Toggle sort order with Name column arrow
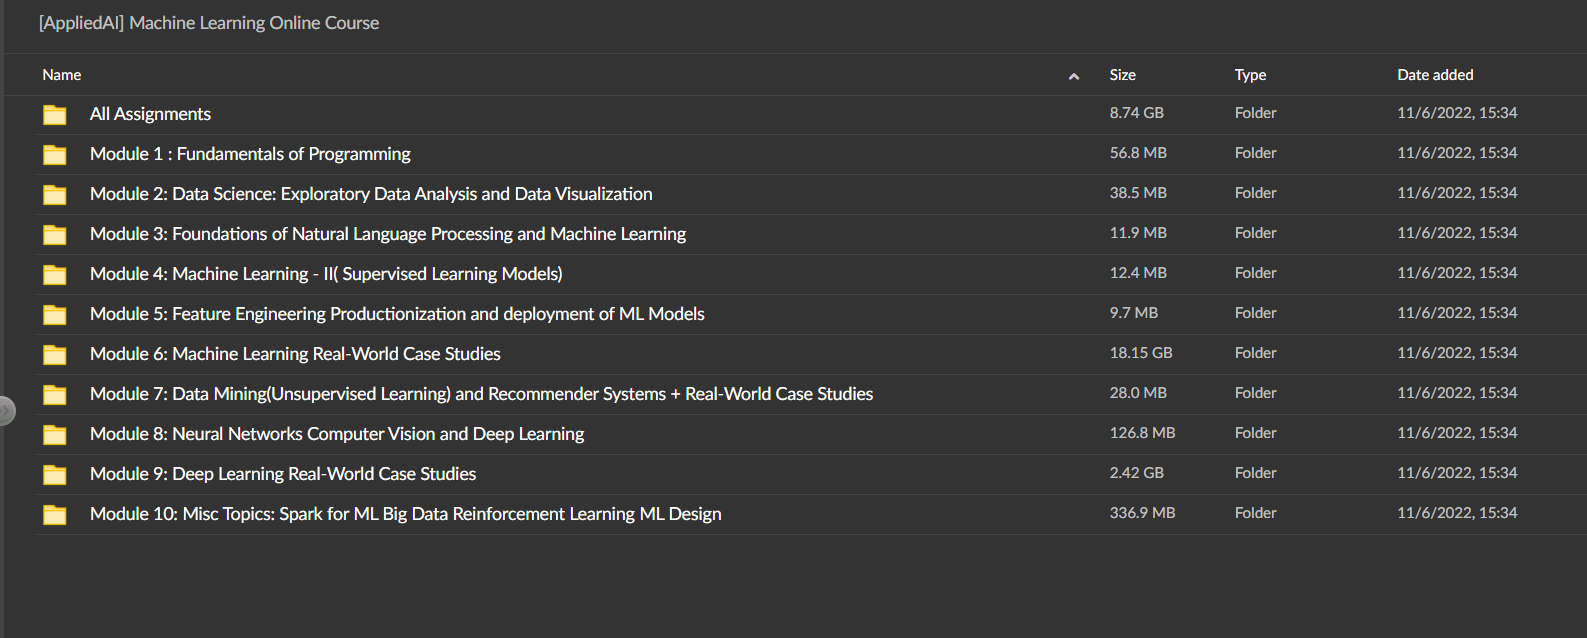Screen dimensions: 1587x638 tap(1073, 76)
